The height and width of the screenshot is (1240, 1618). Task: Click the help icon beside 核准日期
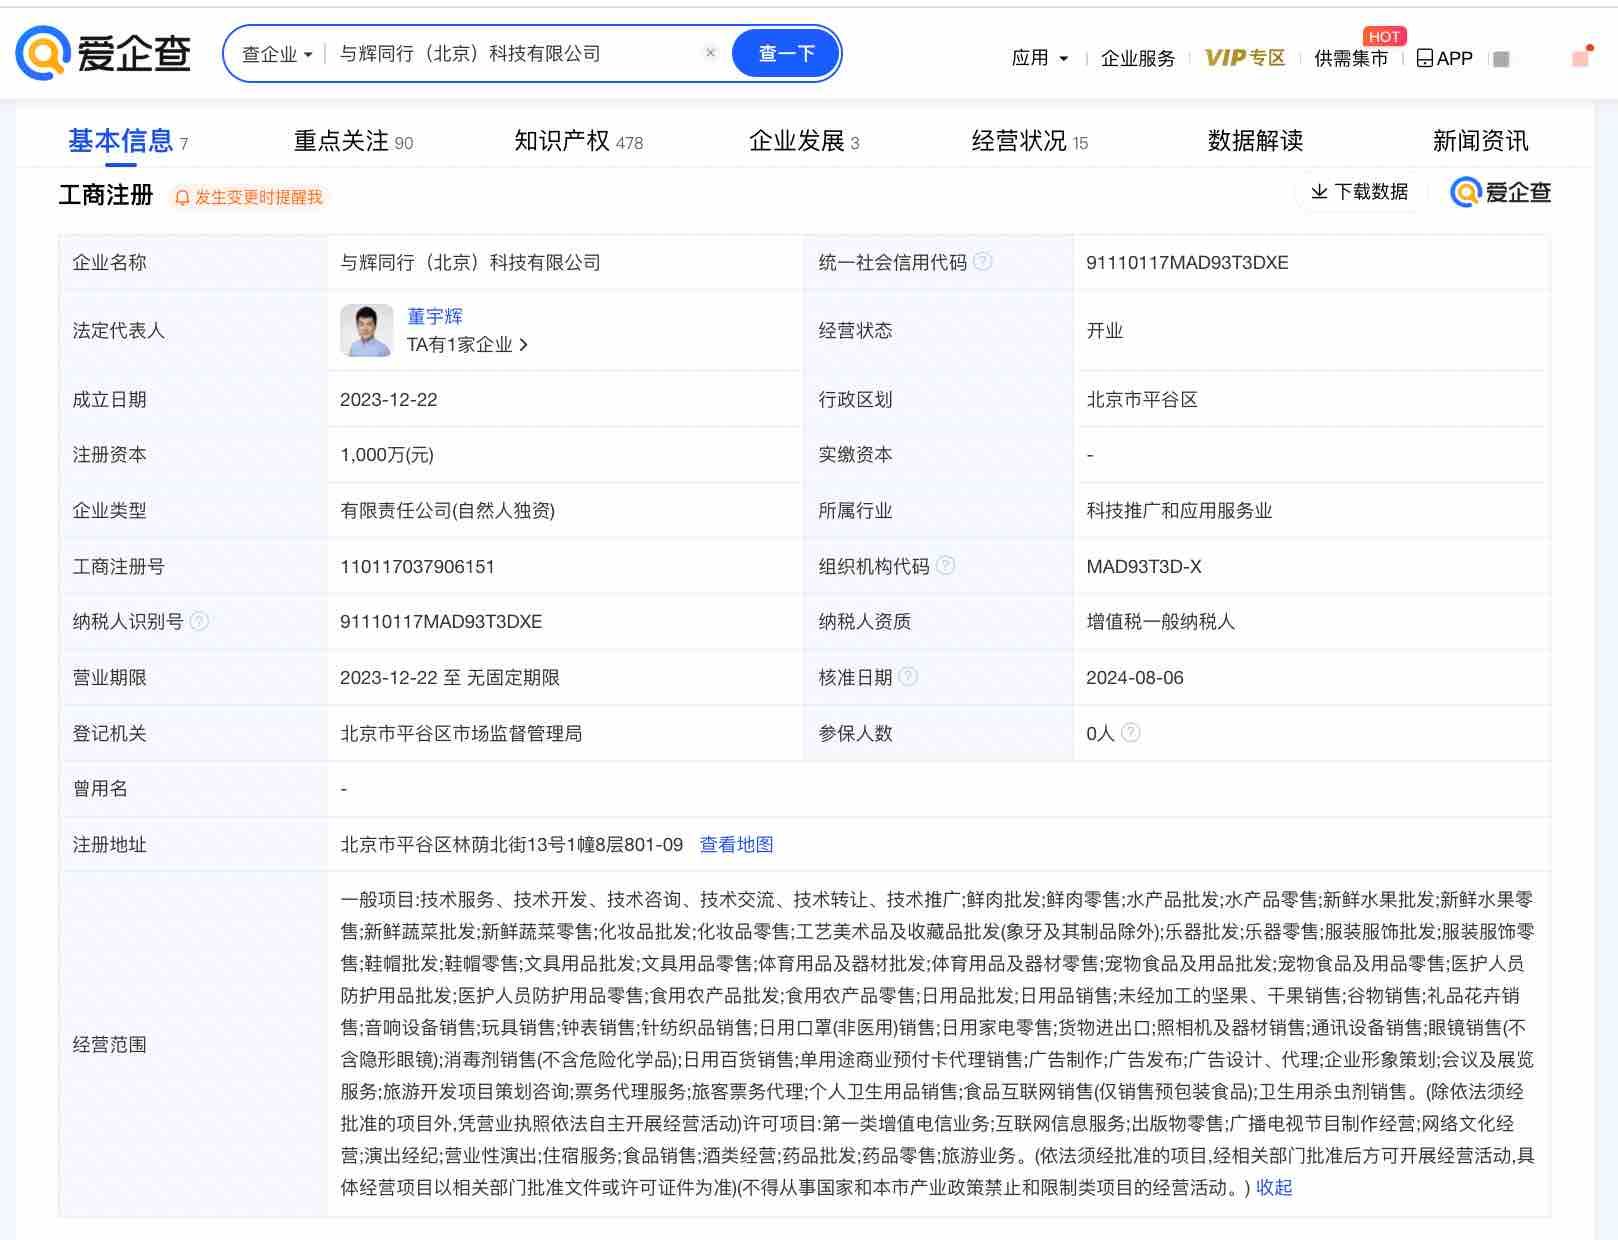(908, 677)
